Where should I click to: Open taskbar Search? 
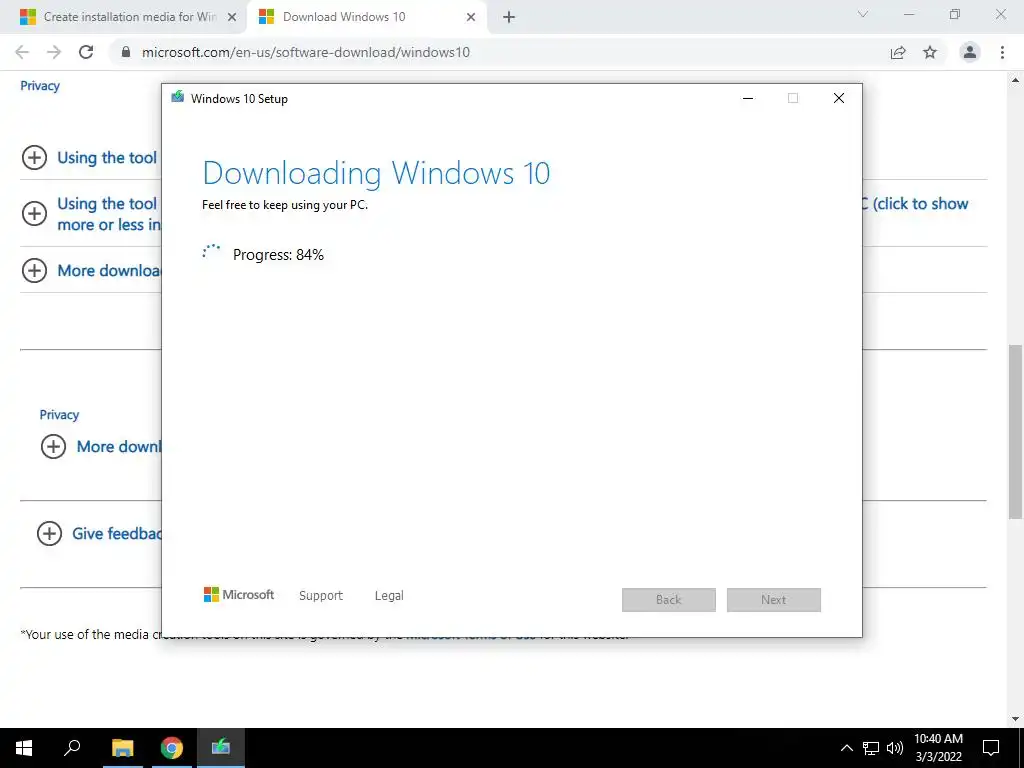click(72, 748)
